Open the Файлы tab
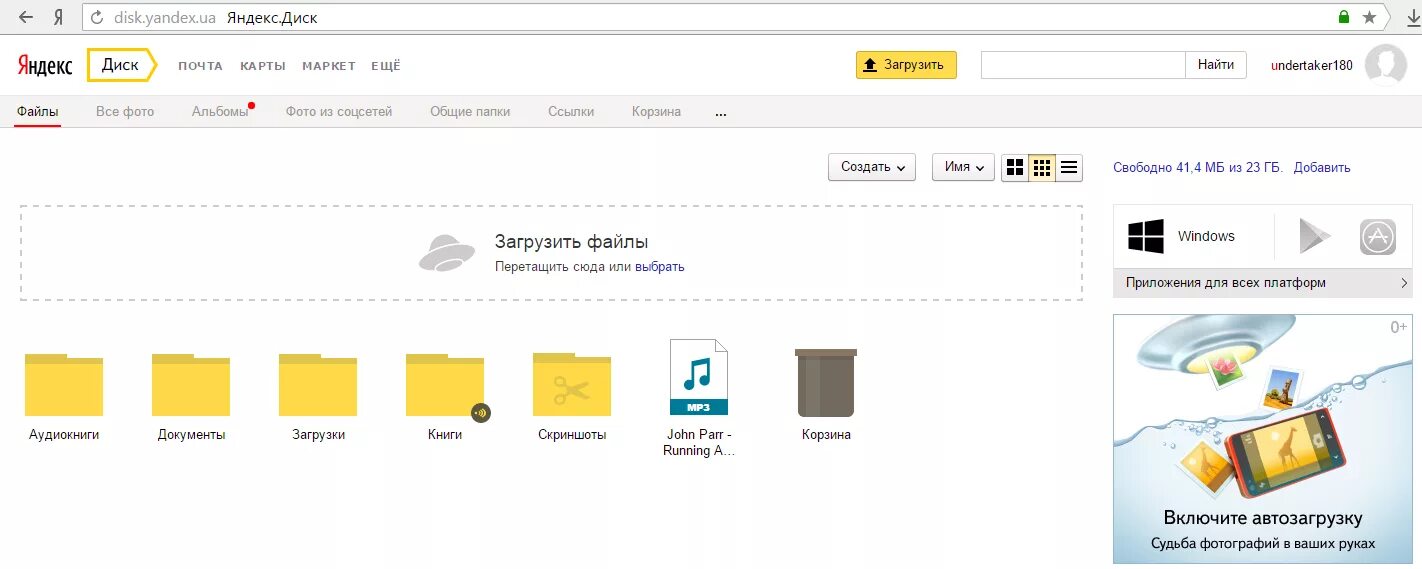 [38, 111]
